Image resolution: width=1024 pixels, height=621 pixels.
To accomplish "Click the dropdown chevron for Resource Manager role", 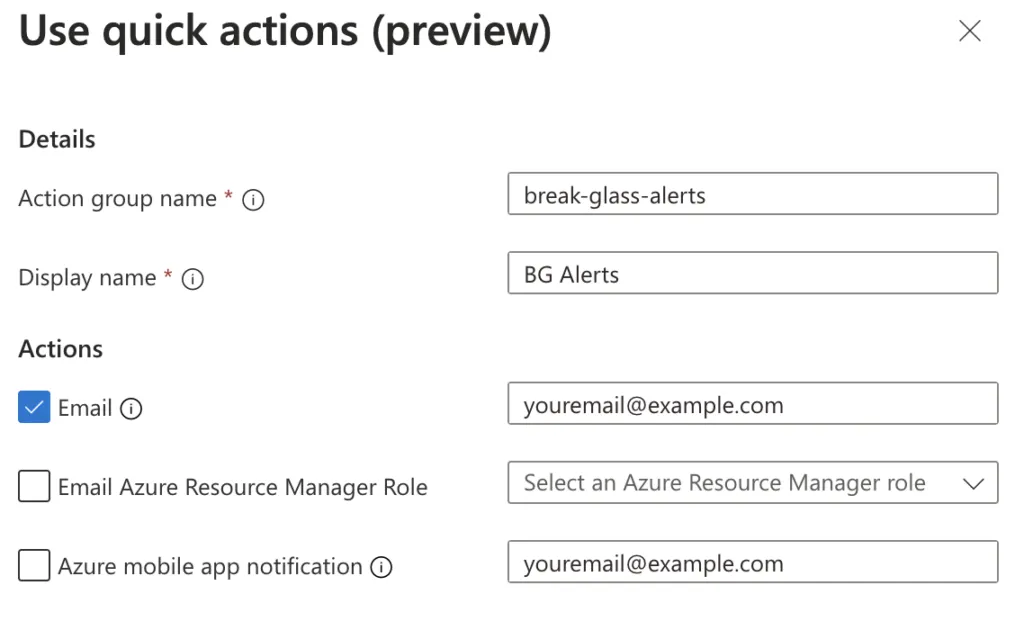I will click(973, 483).
